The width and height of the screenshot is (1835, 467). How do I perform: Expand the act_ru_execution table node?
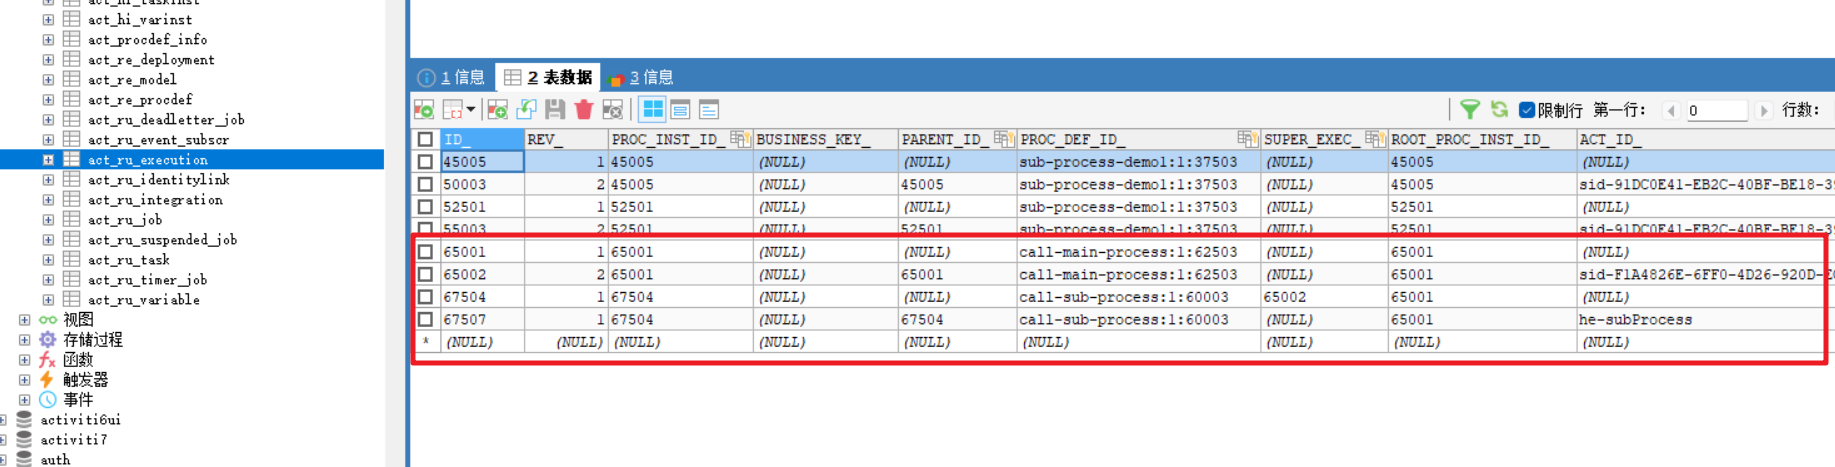click(x=48, y=159)
